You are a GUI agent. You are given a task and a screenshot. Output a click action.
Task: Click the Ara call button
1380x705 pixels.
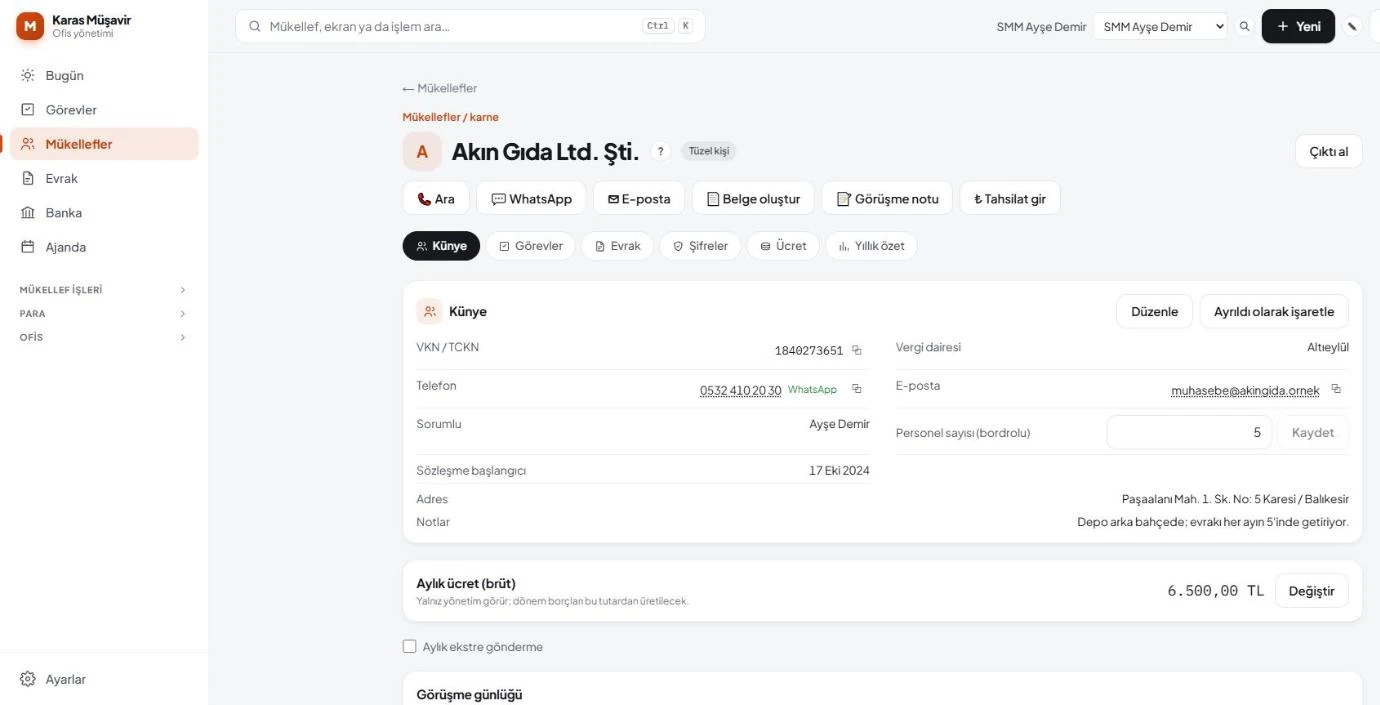(436, 198)
